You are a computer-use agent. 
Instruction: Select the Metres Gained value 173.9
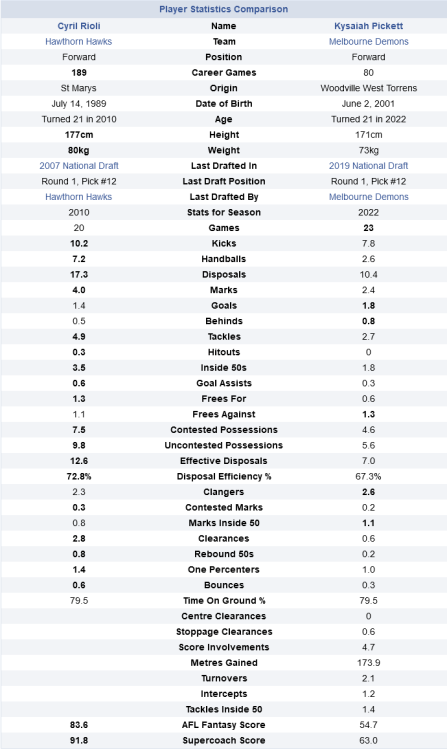369,663
